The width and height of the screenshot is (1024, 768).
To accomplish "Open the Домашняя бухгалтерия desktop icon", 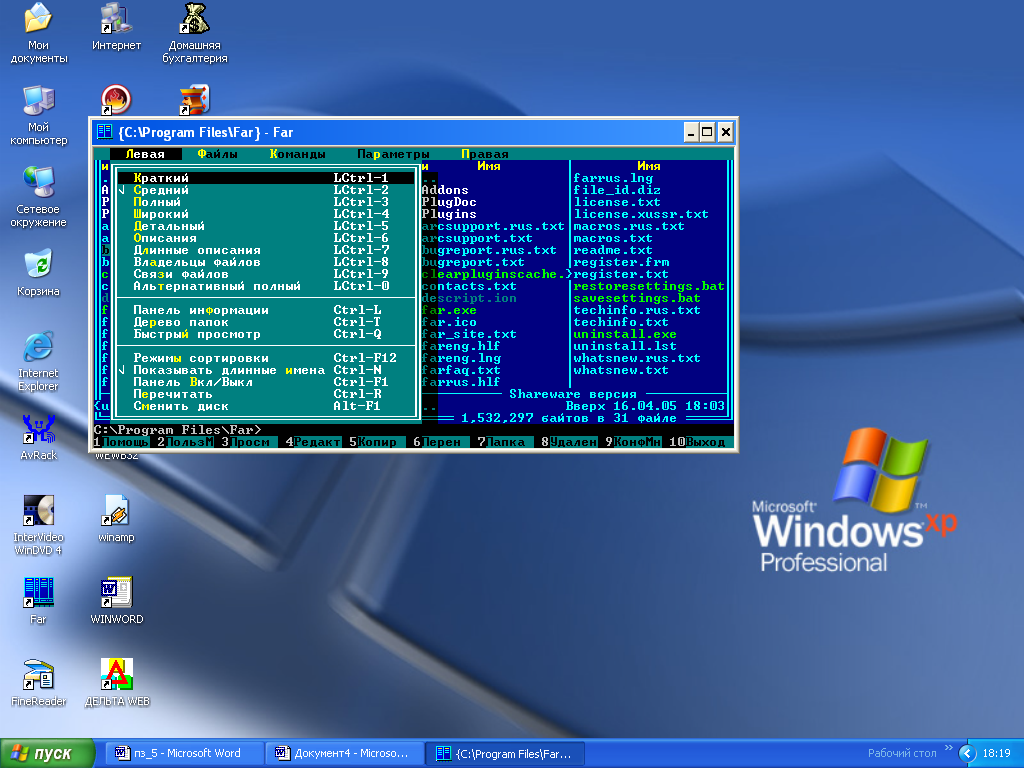I will (195, 33).
